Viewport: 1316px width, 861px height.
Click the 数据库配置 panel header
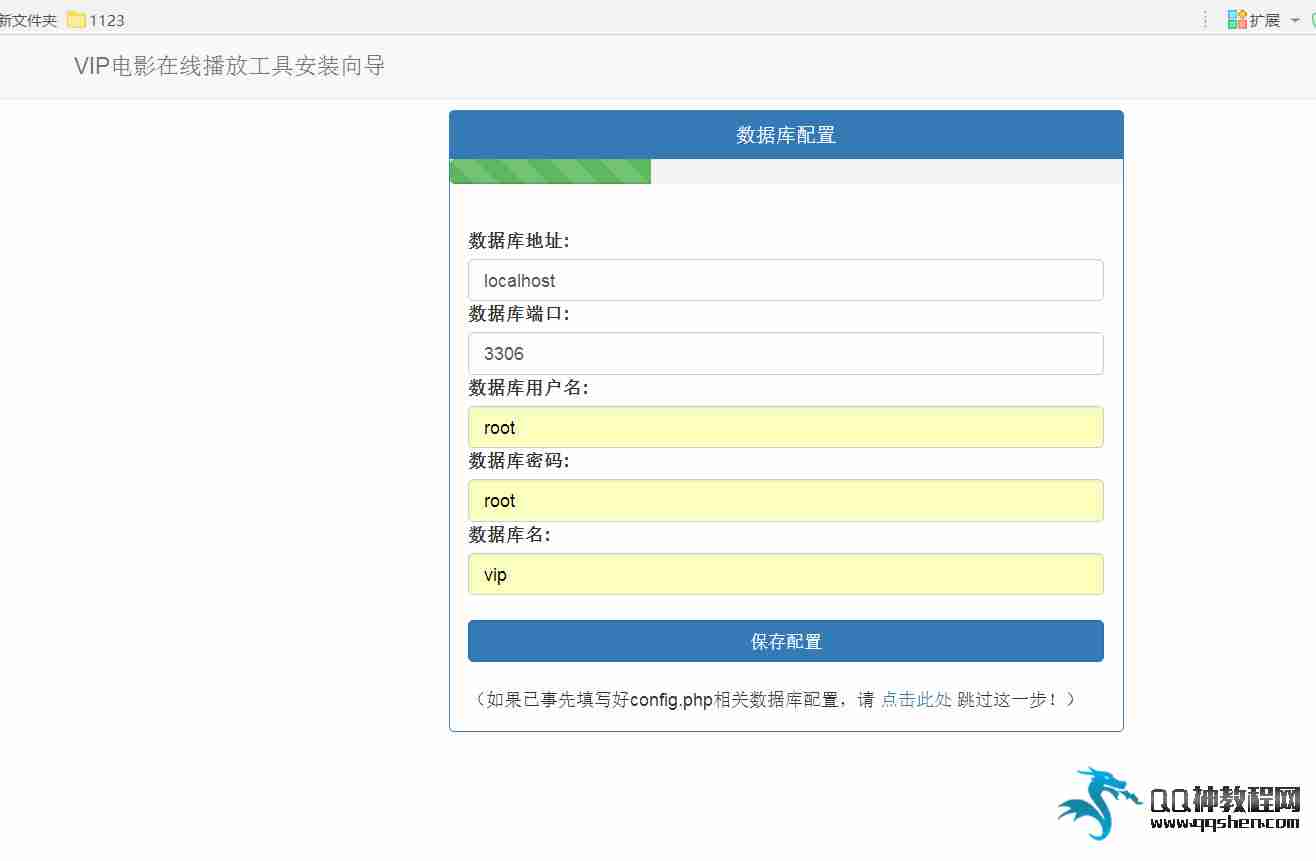click(786, 135)
